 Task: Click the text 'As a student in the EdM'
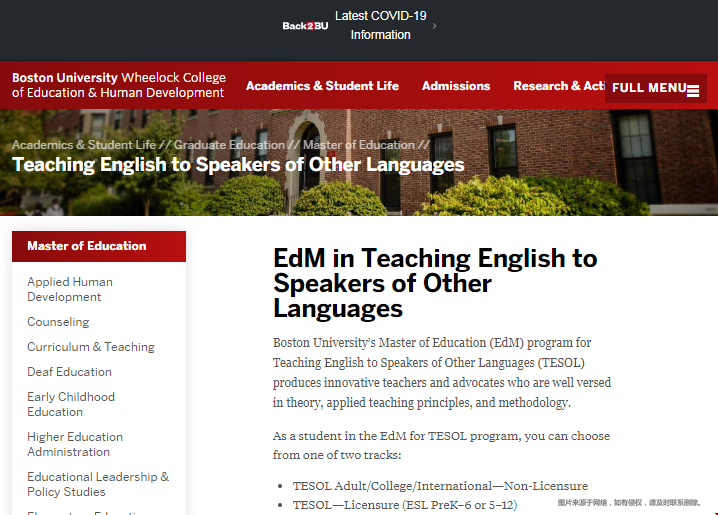441,445
